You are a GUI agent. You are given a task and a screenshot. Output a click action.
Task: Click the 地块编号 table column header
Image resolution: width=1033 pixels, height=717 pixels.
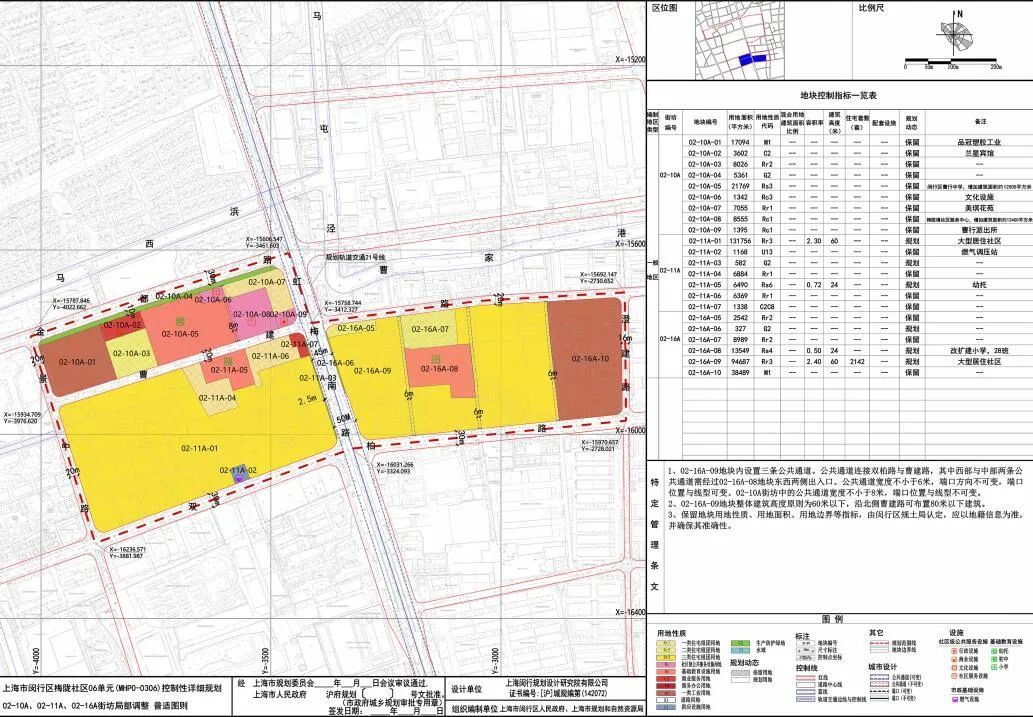(706, 122)
